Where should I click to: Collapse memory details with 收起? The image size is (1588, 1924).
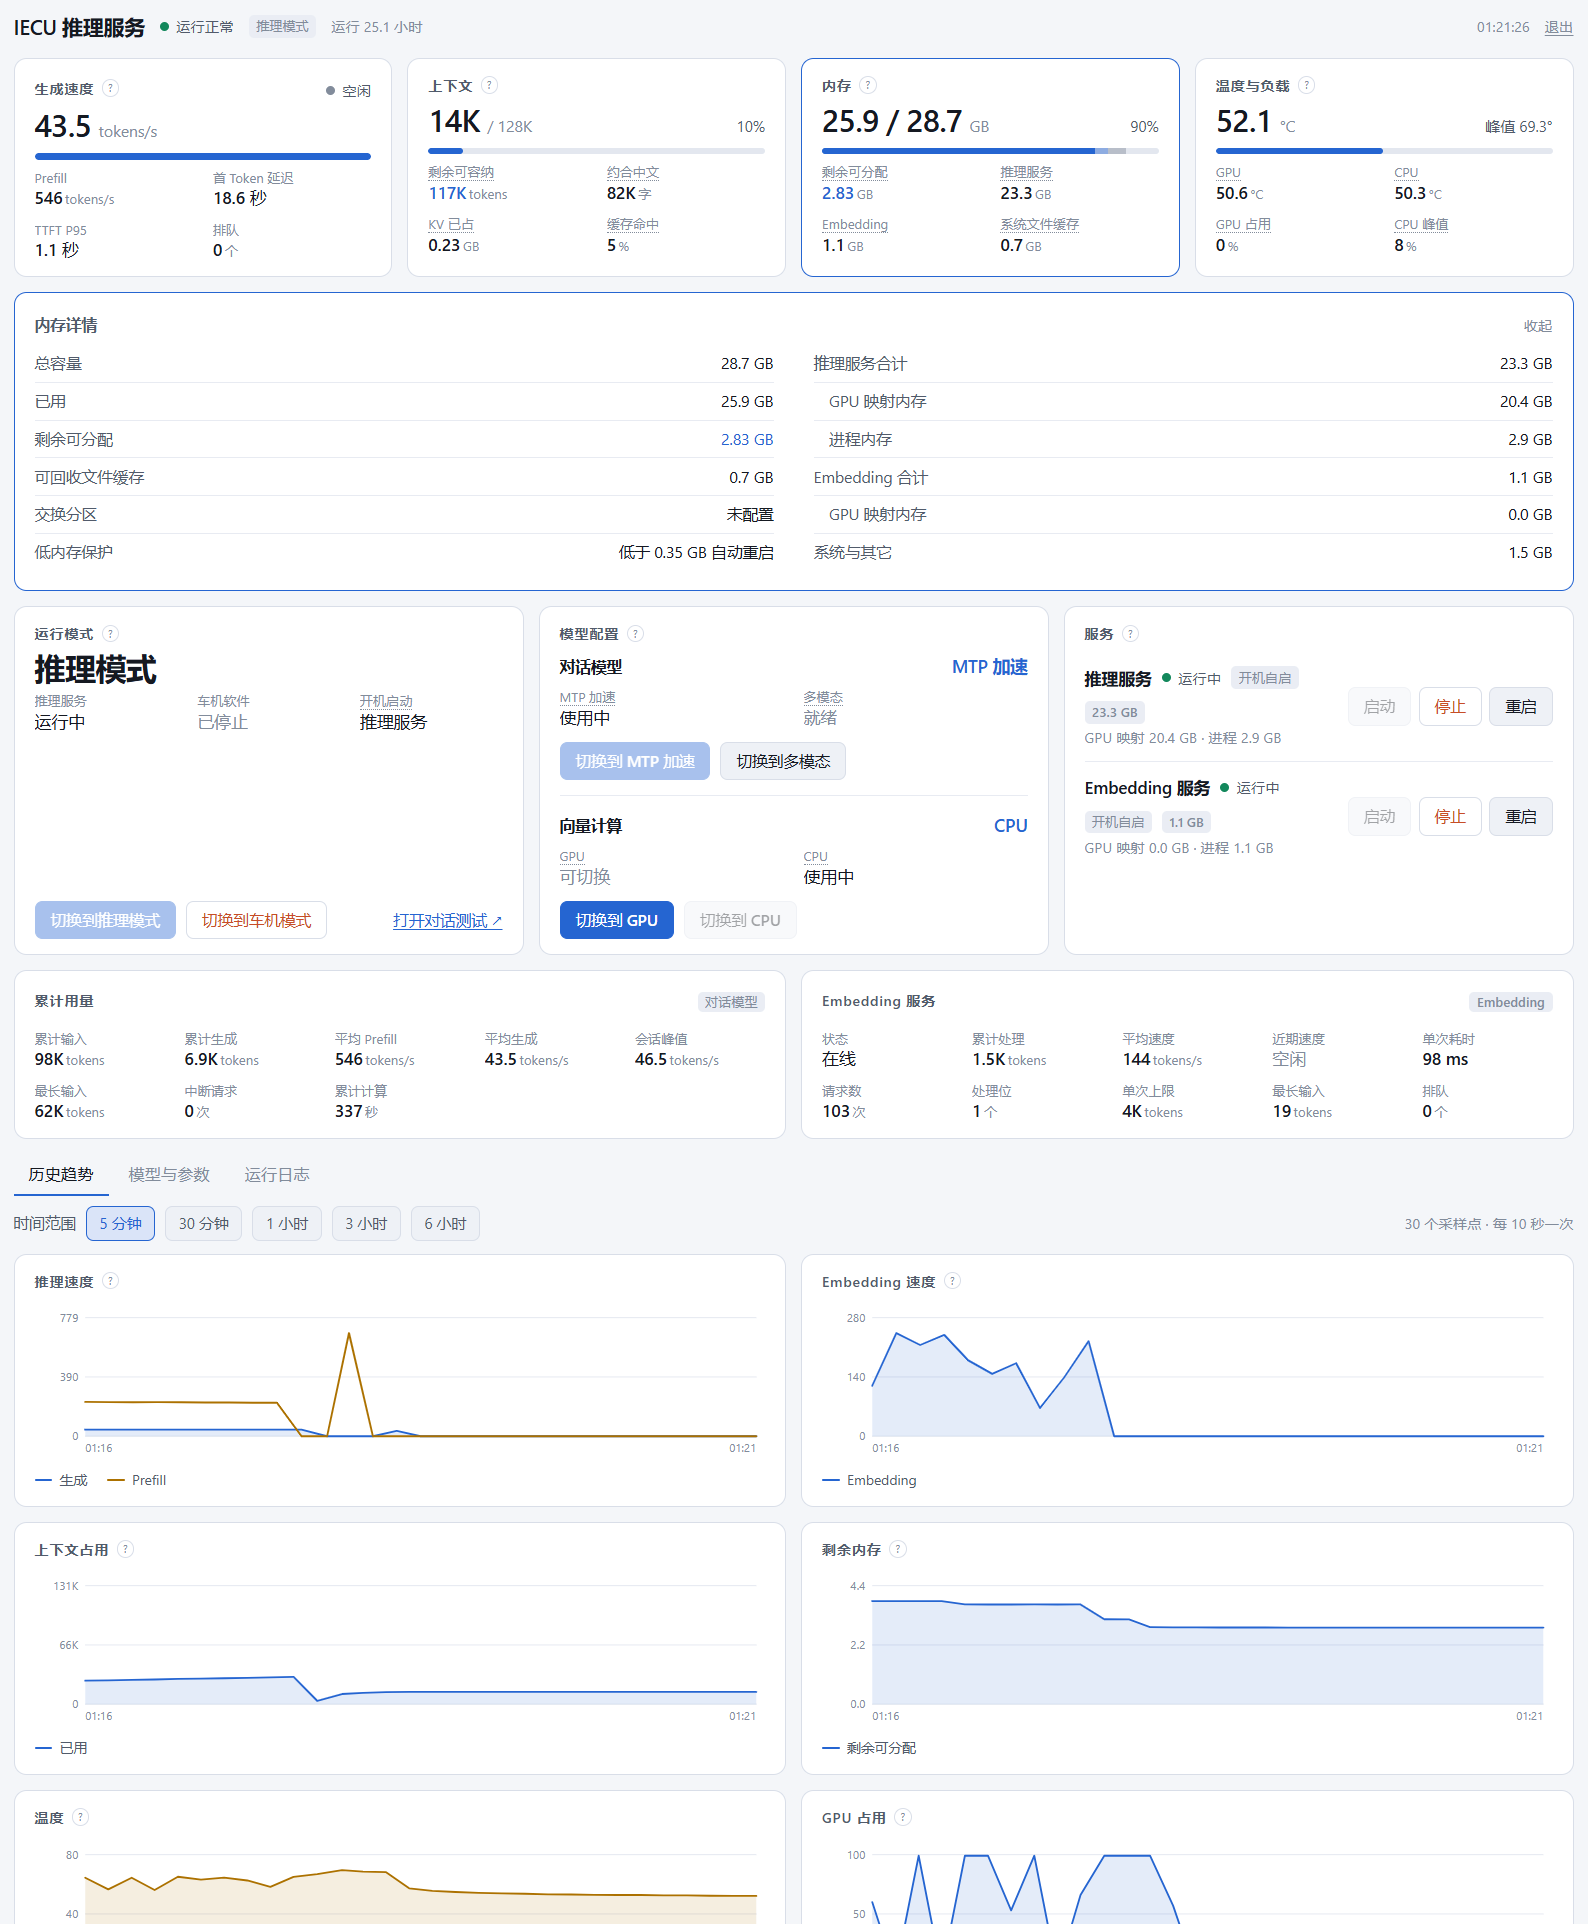pos(1538,326)
